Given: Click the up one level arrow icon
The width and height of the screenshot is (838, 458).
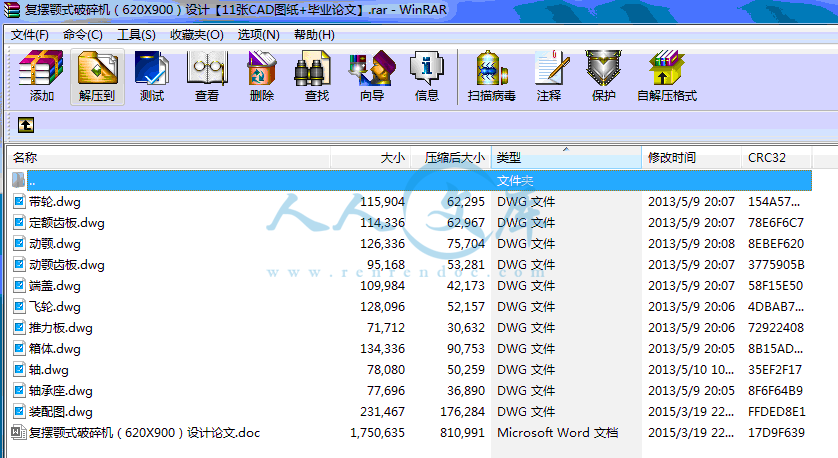Looking at the screenshot, I should pos(26,125).
